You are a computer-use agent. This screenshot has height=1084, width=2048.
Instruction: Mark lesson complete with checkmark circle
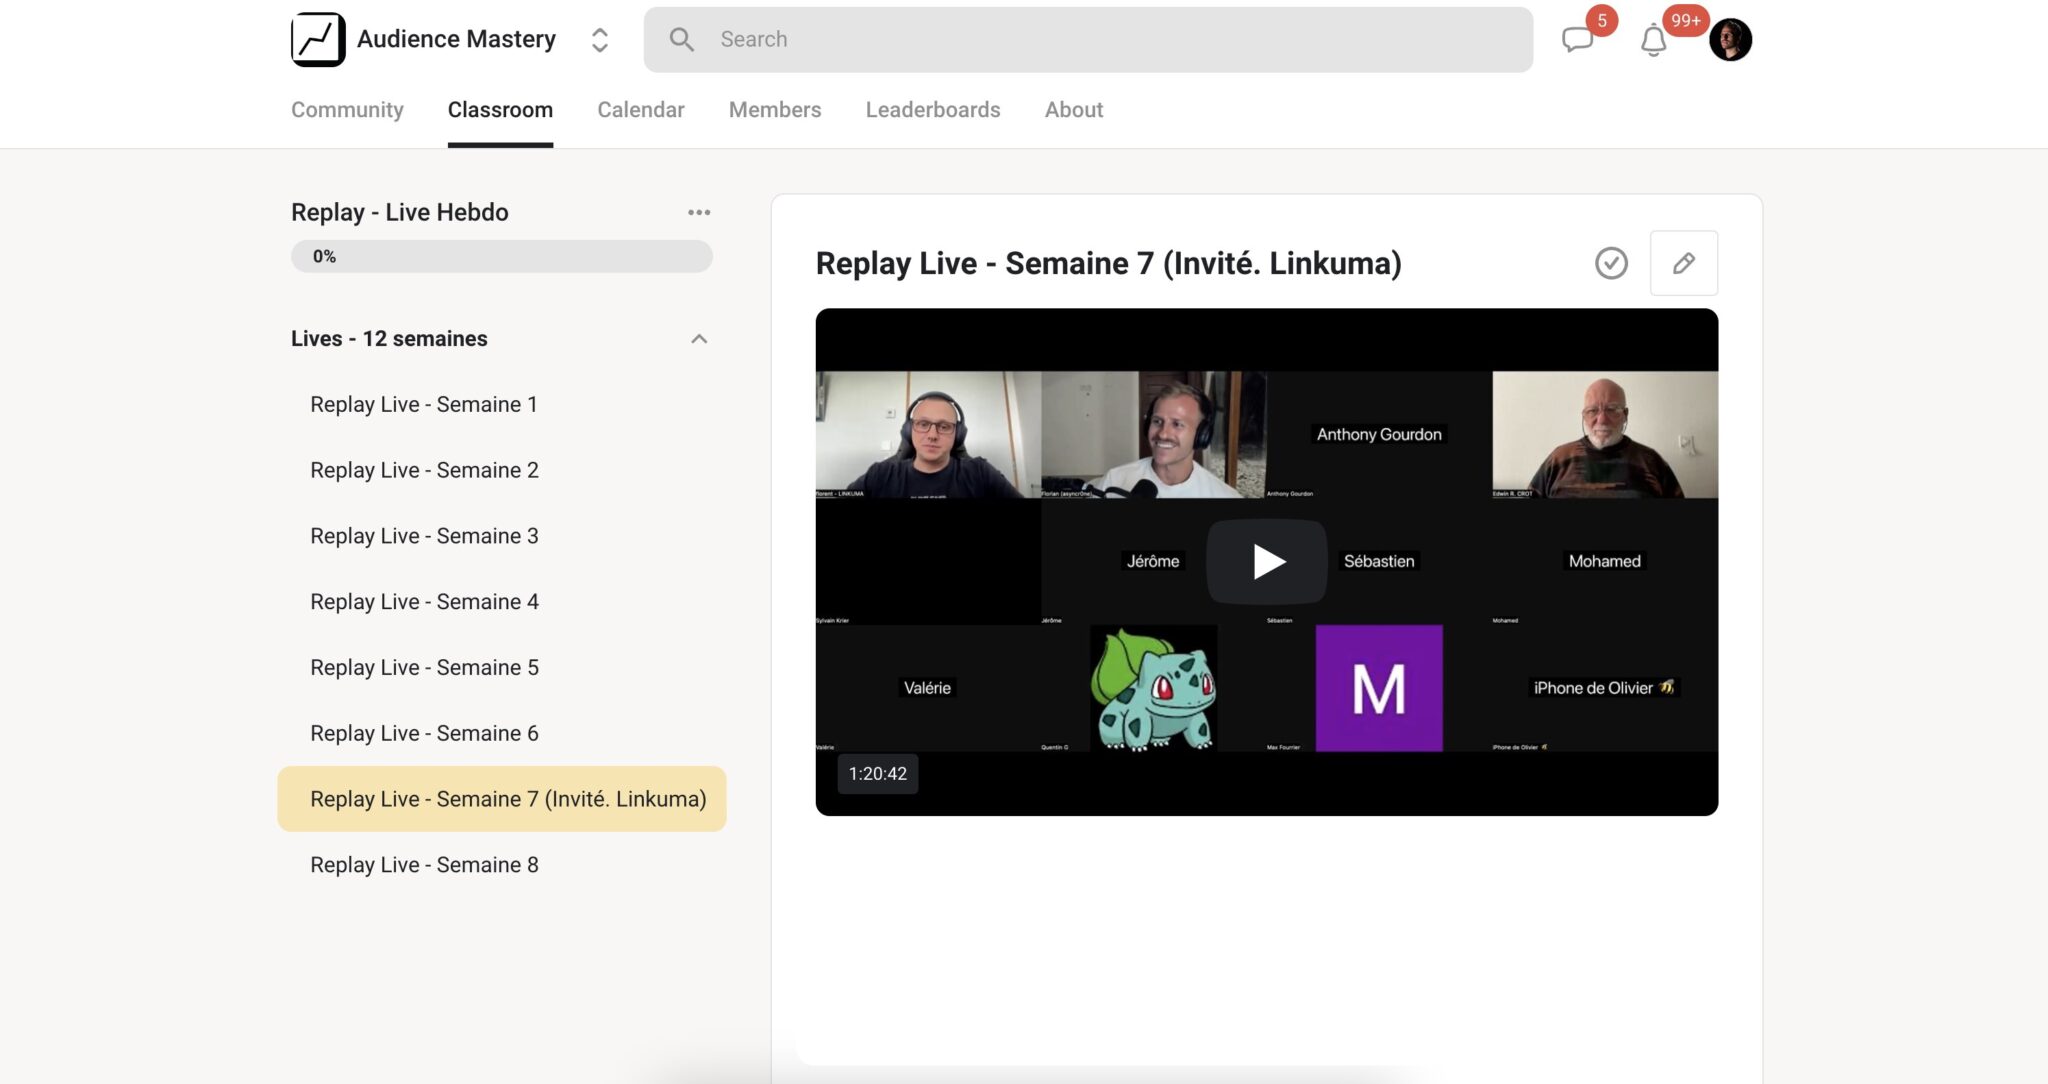[1611, 263]
